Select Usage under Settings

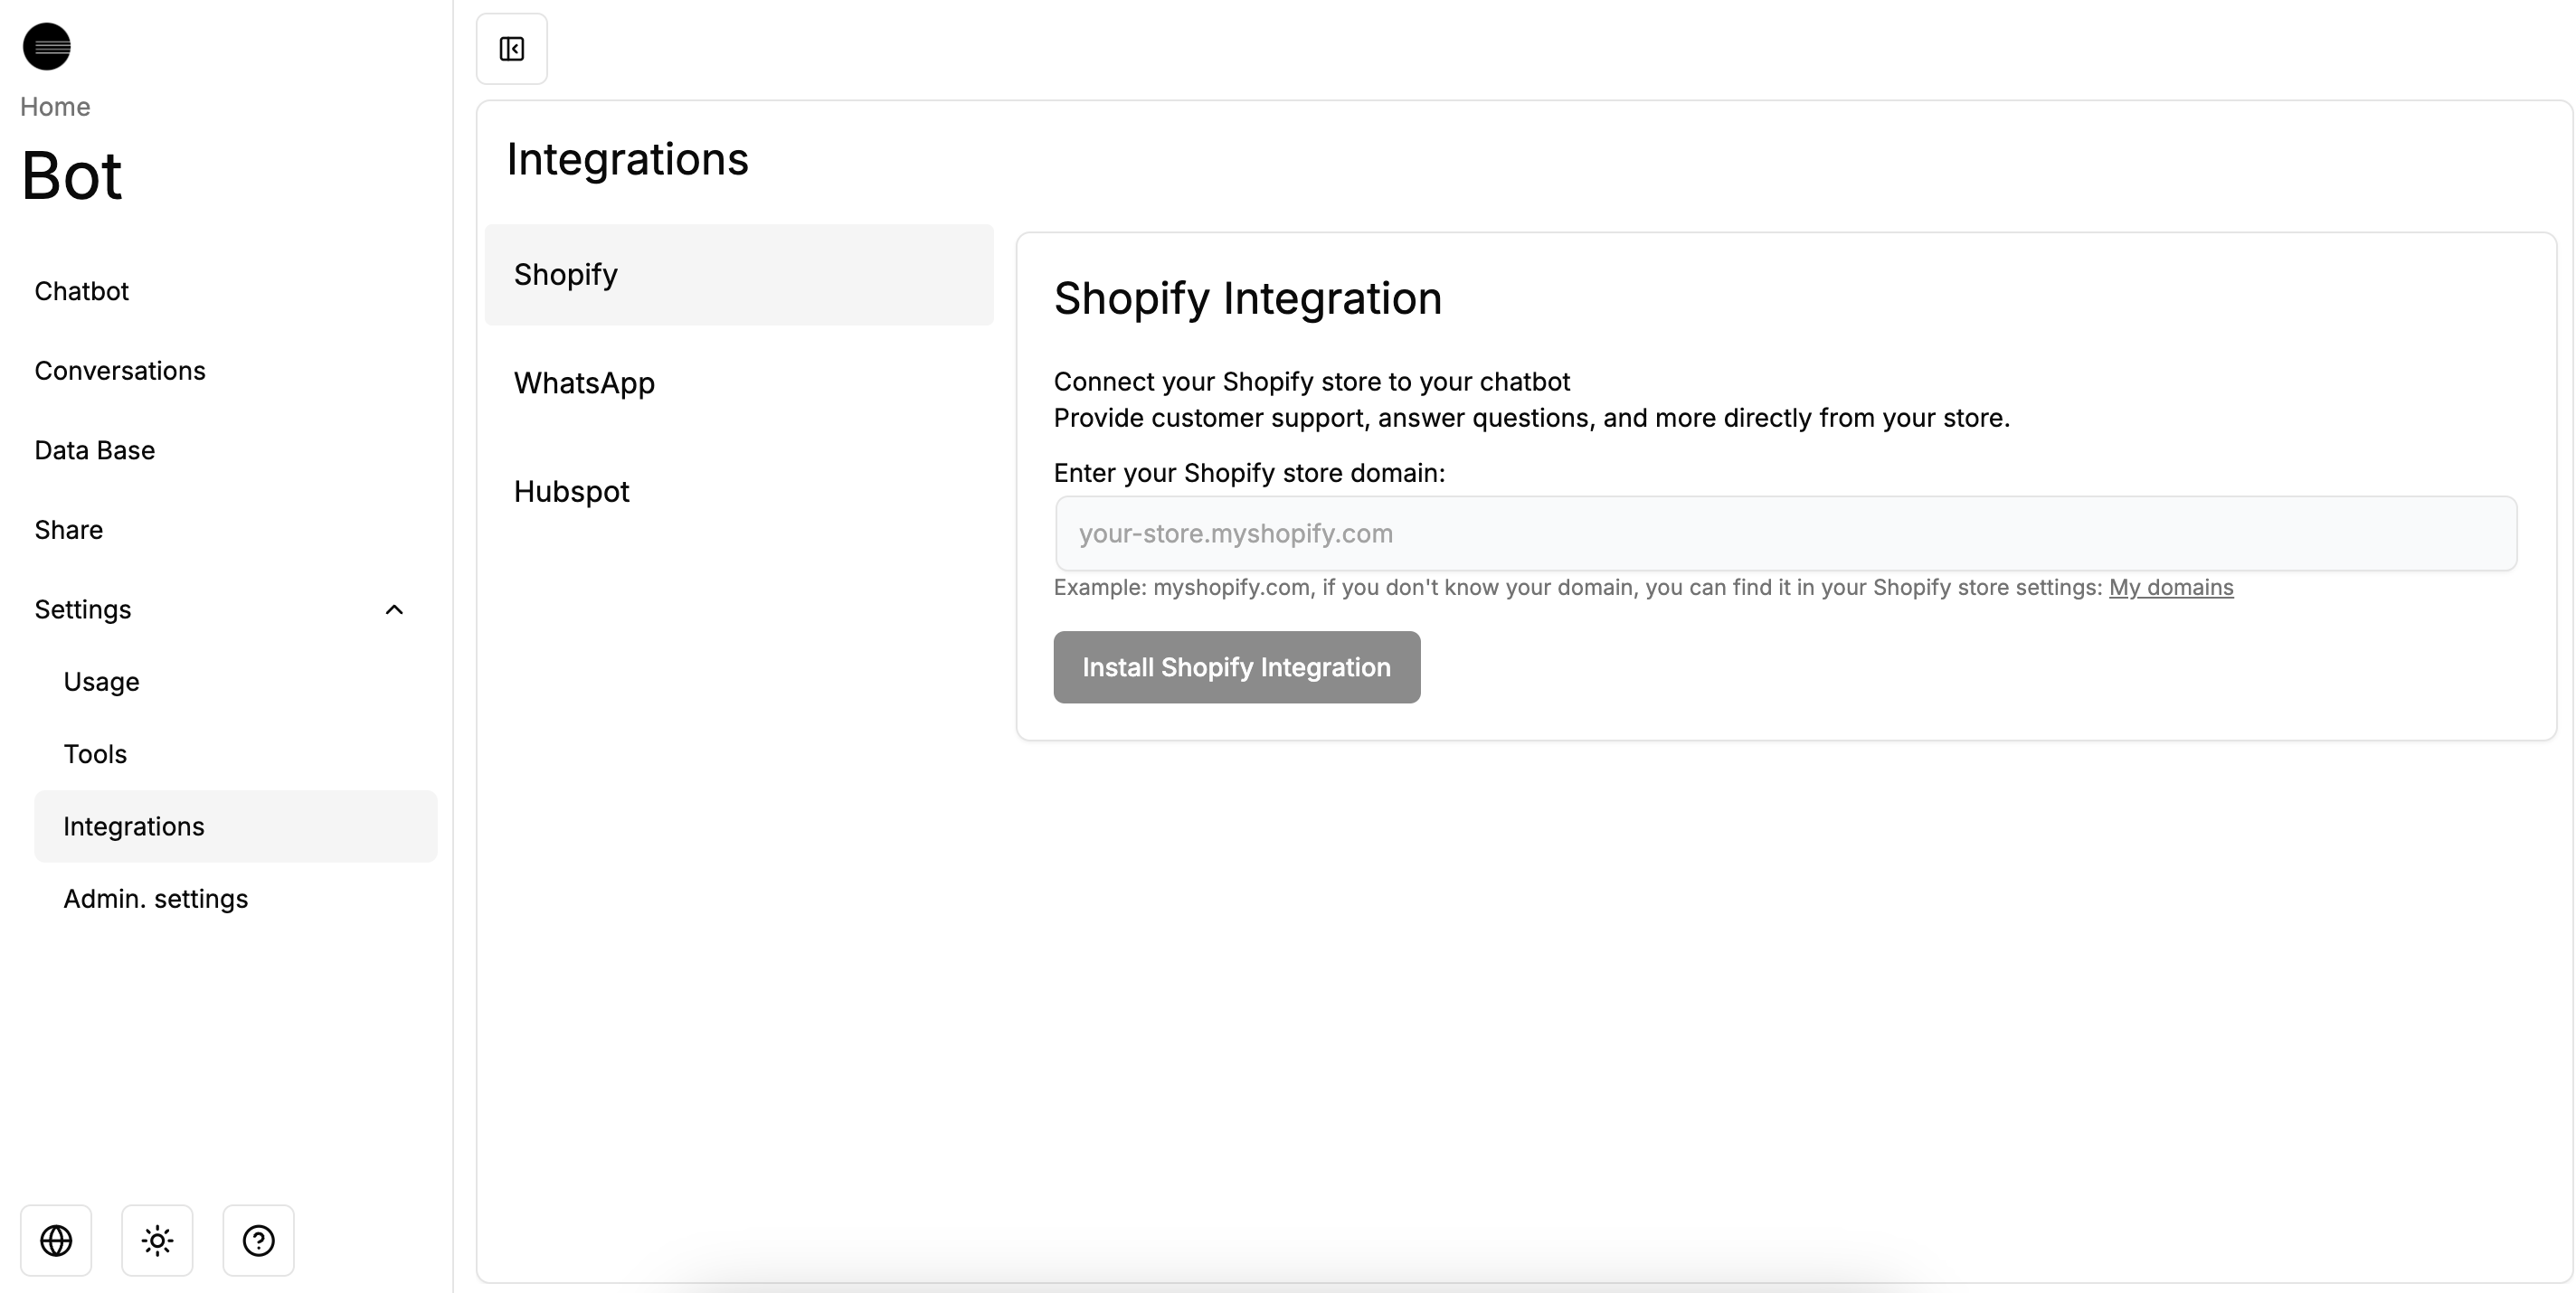pos(101,681)
